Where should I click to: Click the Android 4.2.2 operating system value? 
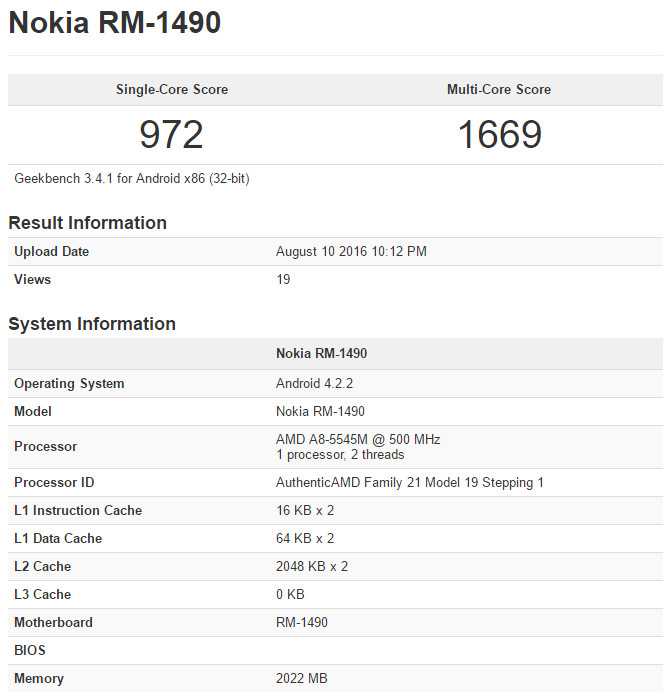coord(314,384)
